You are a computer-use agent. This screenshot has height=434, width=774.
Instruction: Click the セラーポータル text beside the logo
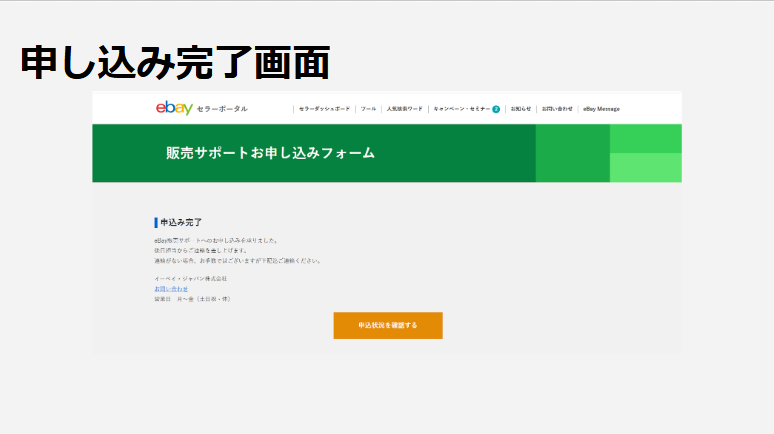click(222, 109)
